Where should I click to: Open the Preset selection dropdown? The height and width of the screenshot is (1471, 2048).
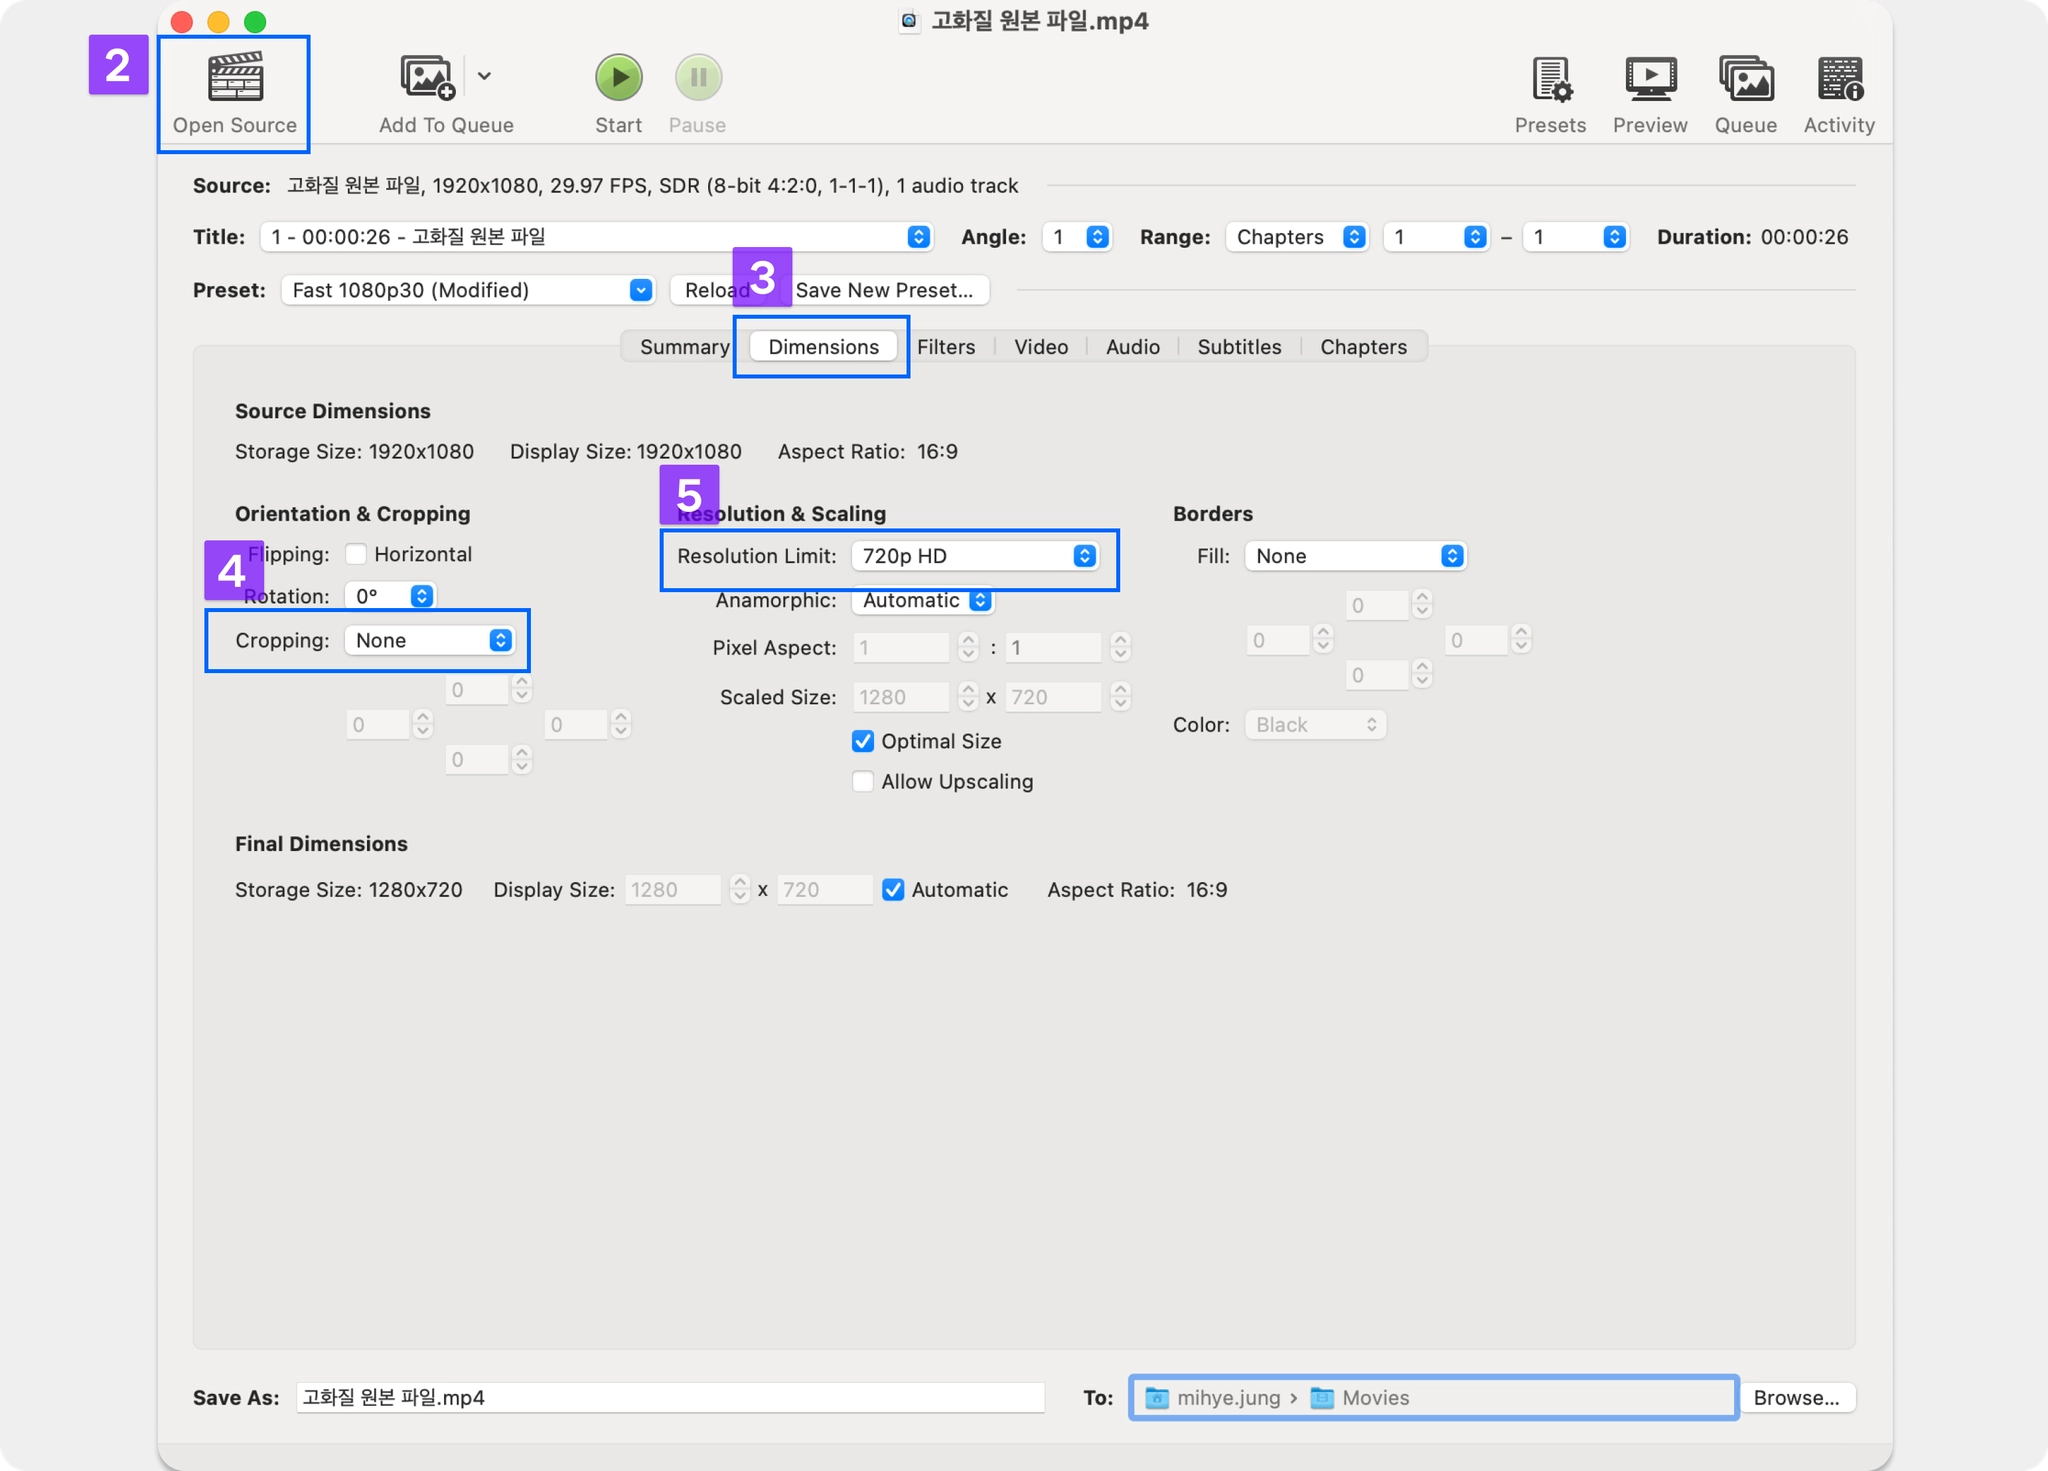click(x=468, y=290)
